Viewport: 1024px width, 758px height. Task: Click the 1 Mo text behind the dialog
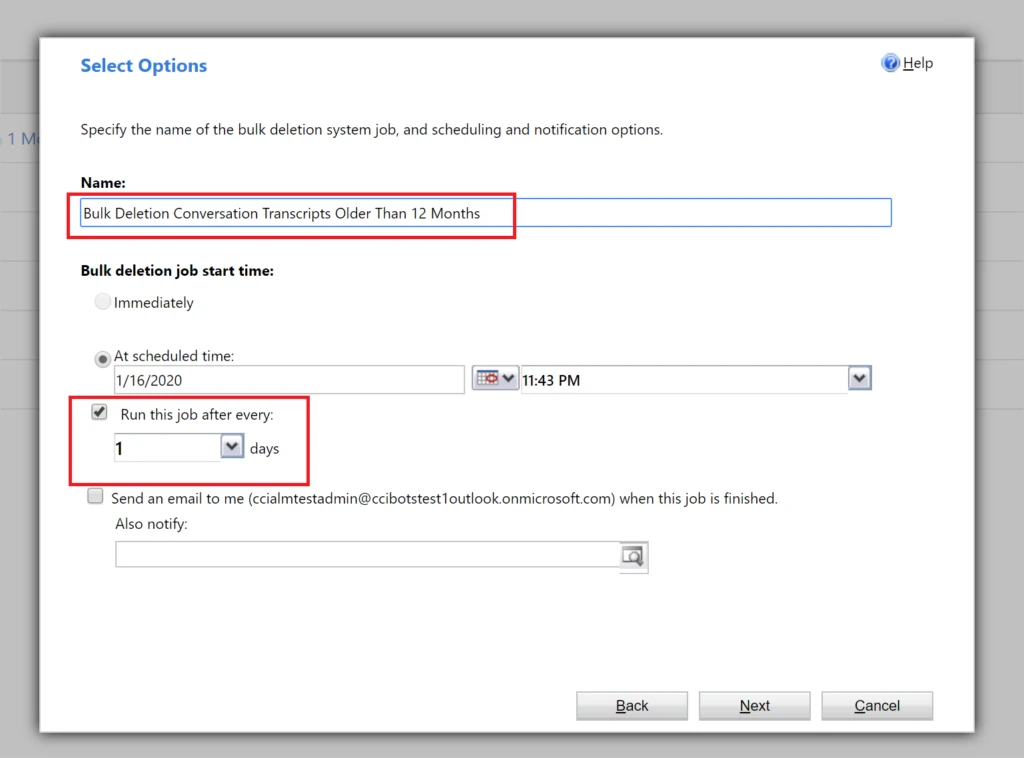coord(18,139)
